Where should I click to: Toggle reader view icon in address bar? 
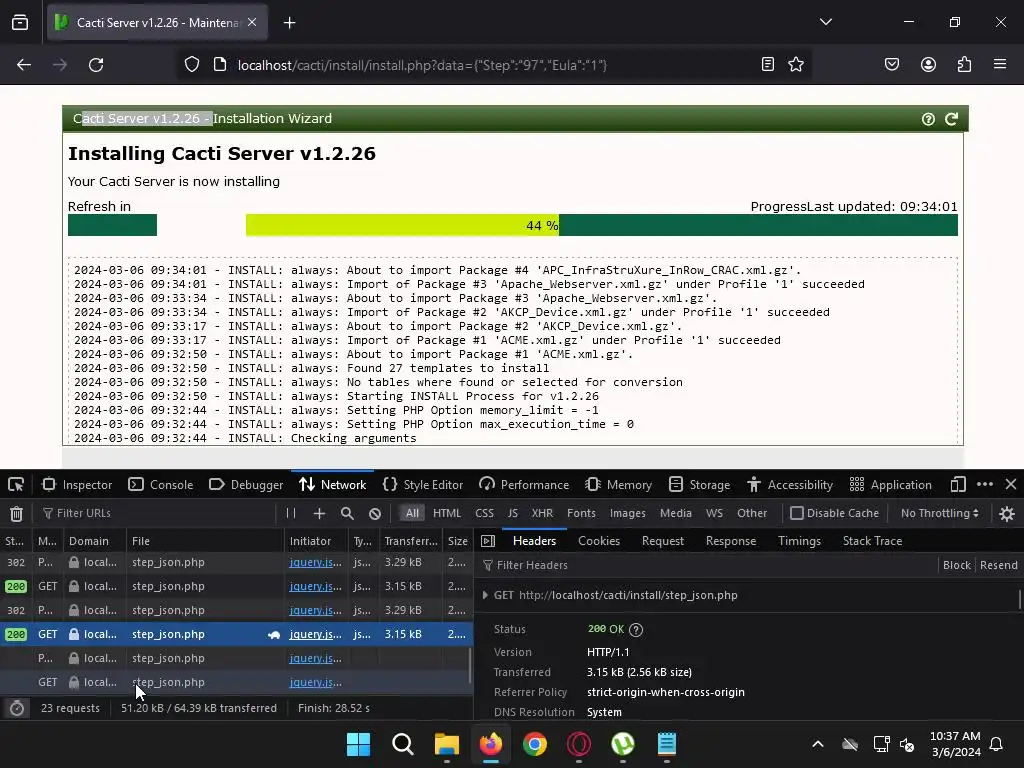(x=768, y=64)
